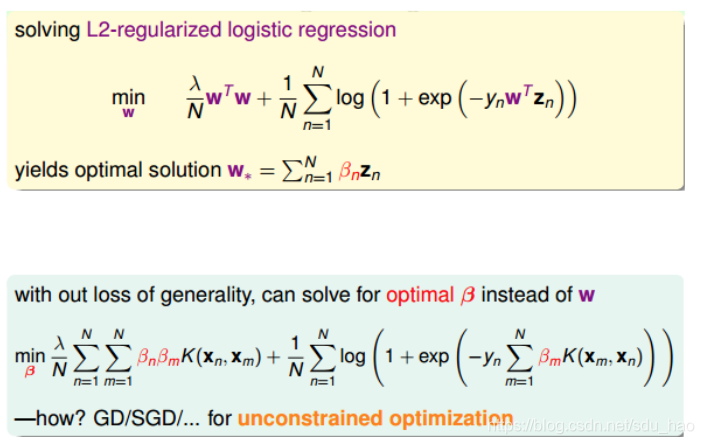704x444 pixels.
Task: Click the 'min' operator above purple w
Action: (x=128, y=97)
